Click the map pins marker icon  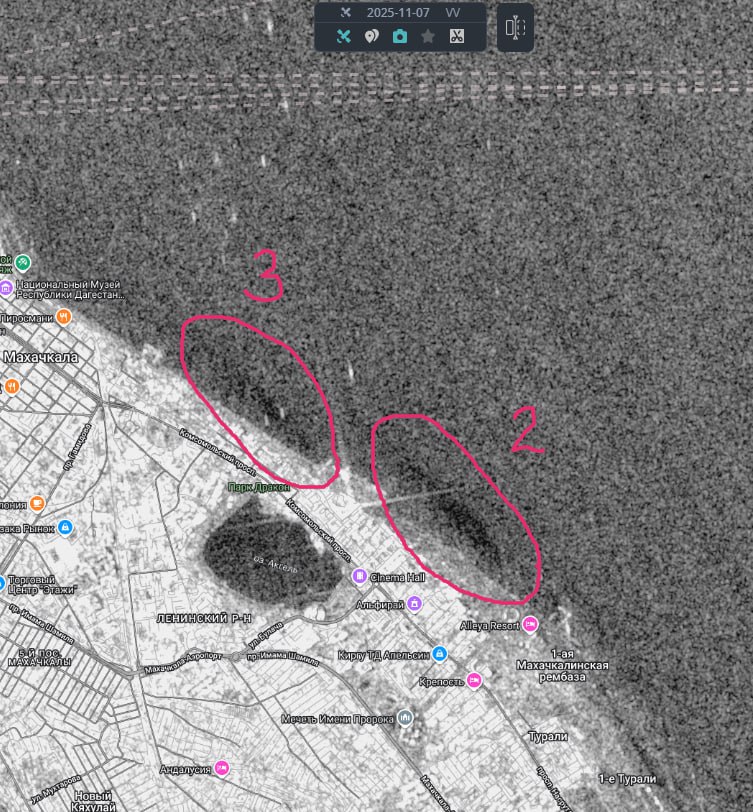(x=371, y=36)
